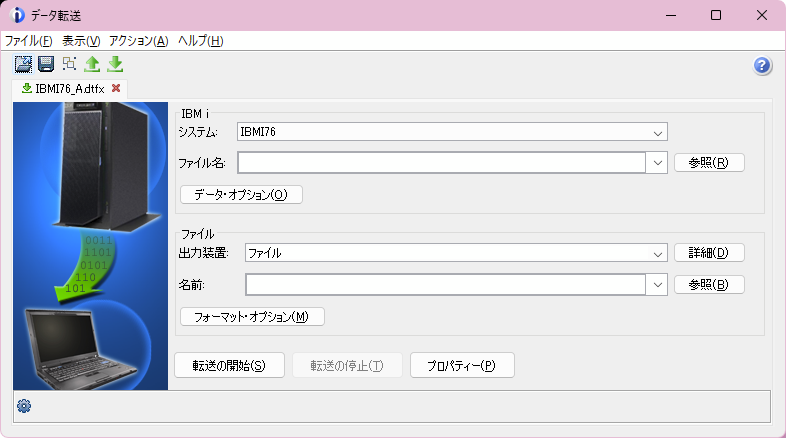Click into the 名前 input field
Image resolution: width=786 pixels, height=438 pixels.
446,285
